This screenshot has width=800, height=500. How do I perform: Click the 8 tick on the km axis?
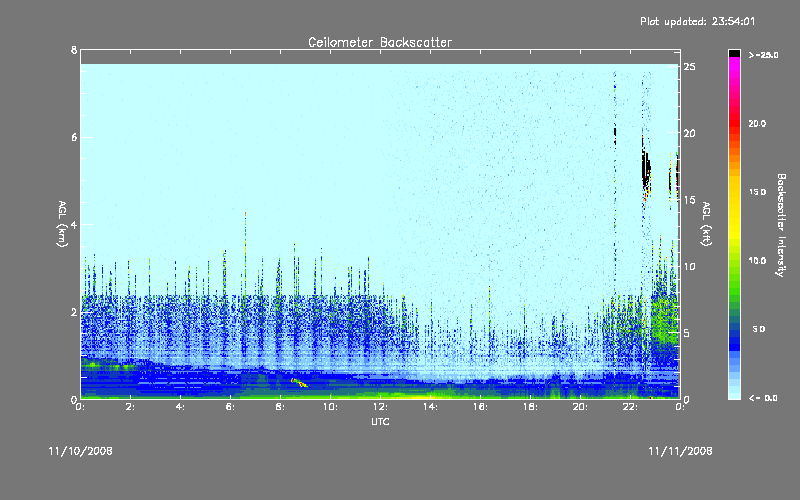(x=74, y=50)
